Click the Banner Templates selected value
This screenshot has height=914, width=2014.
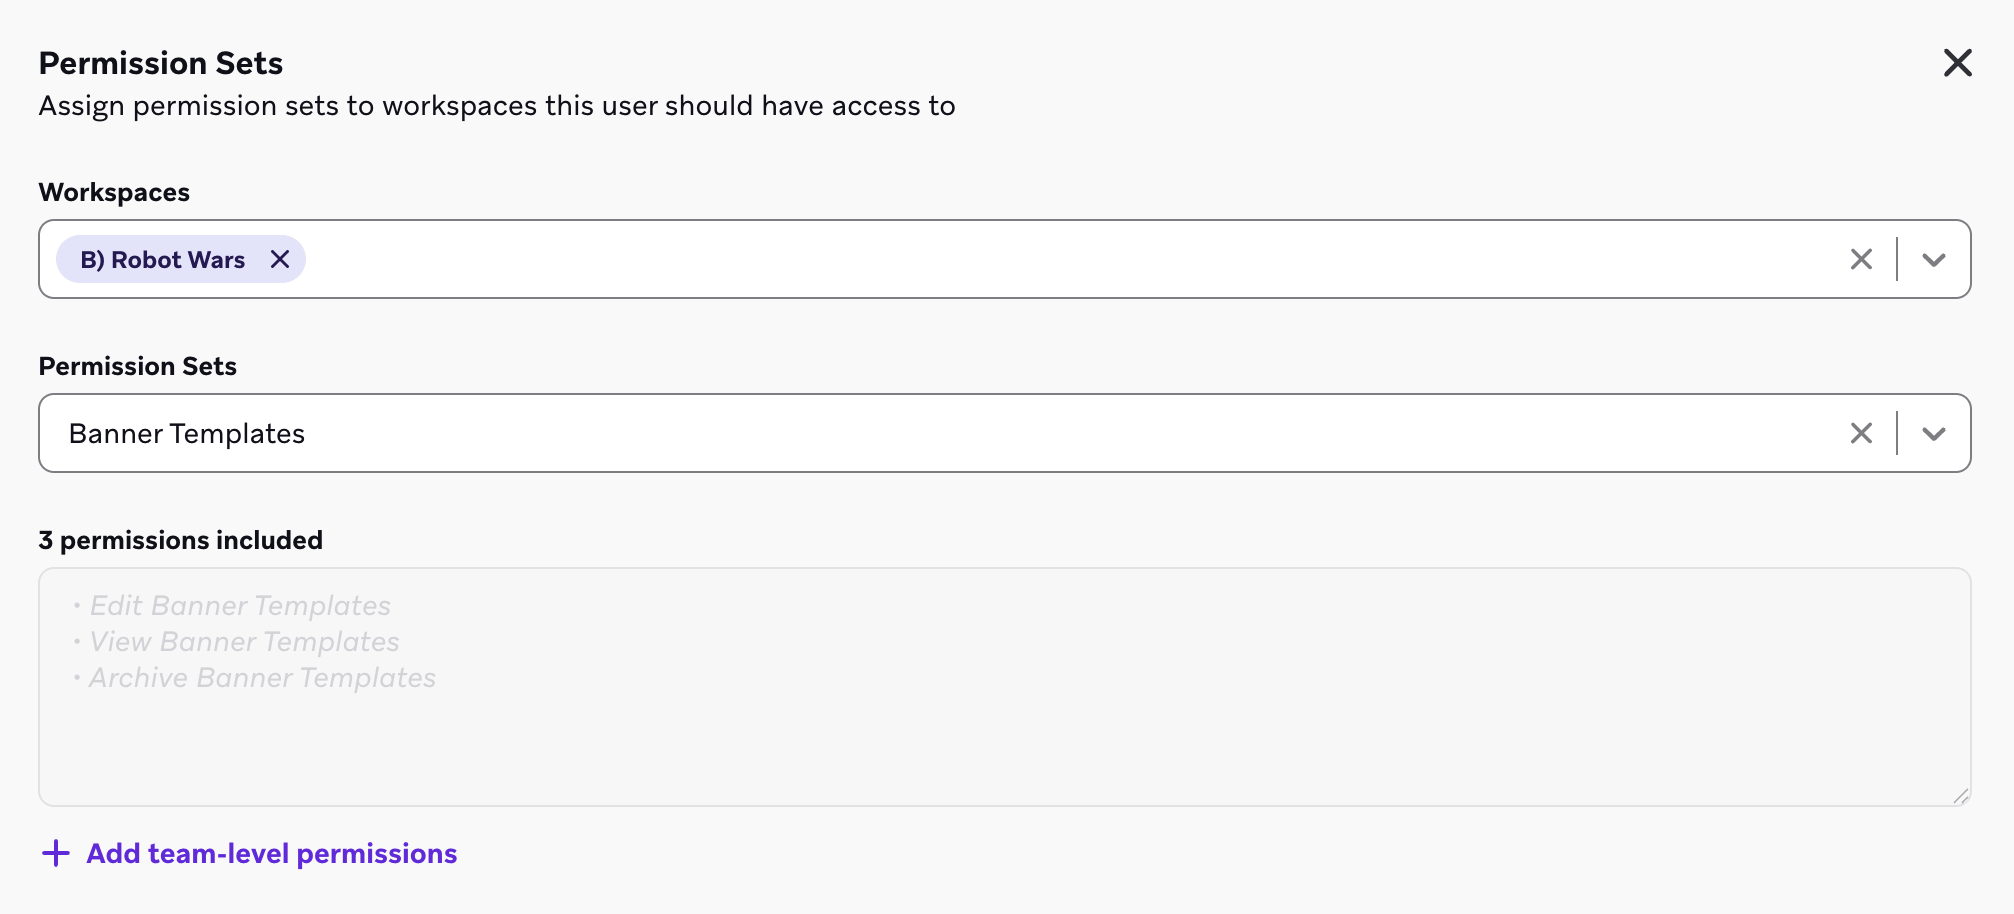click(x=187, y=434)
